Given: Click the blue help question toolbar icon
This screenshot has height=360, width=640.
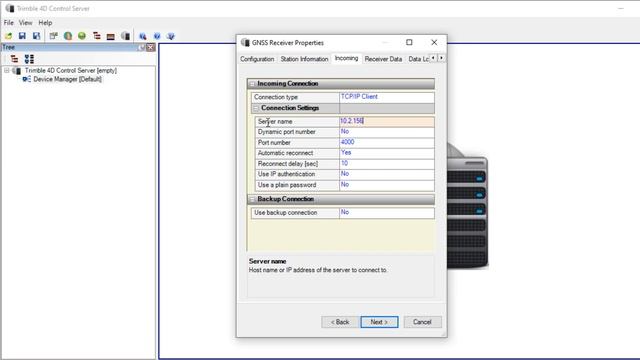Looking at the screenshot, I should [157, 36].
